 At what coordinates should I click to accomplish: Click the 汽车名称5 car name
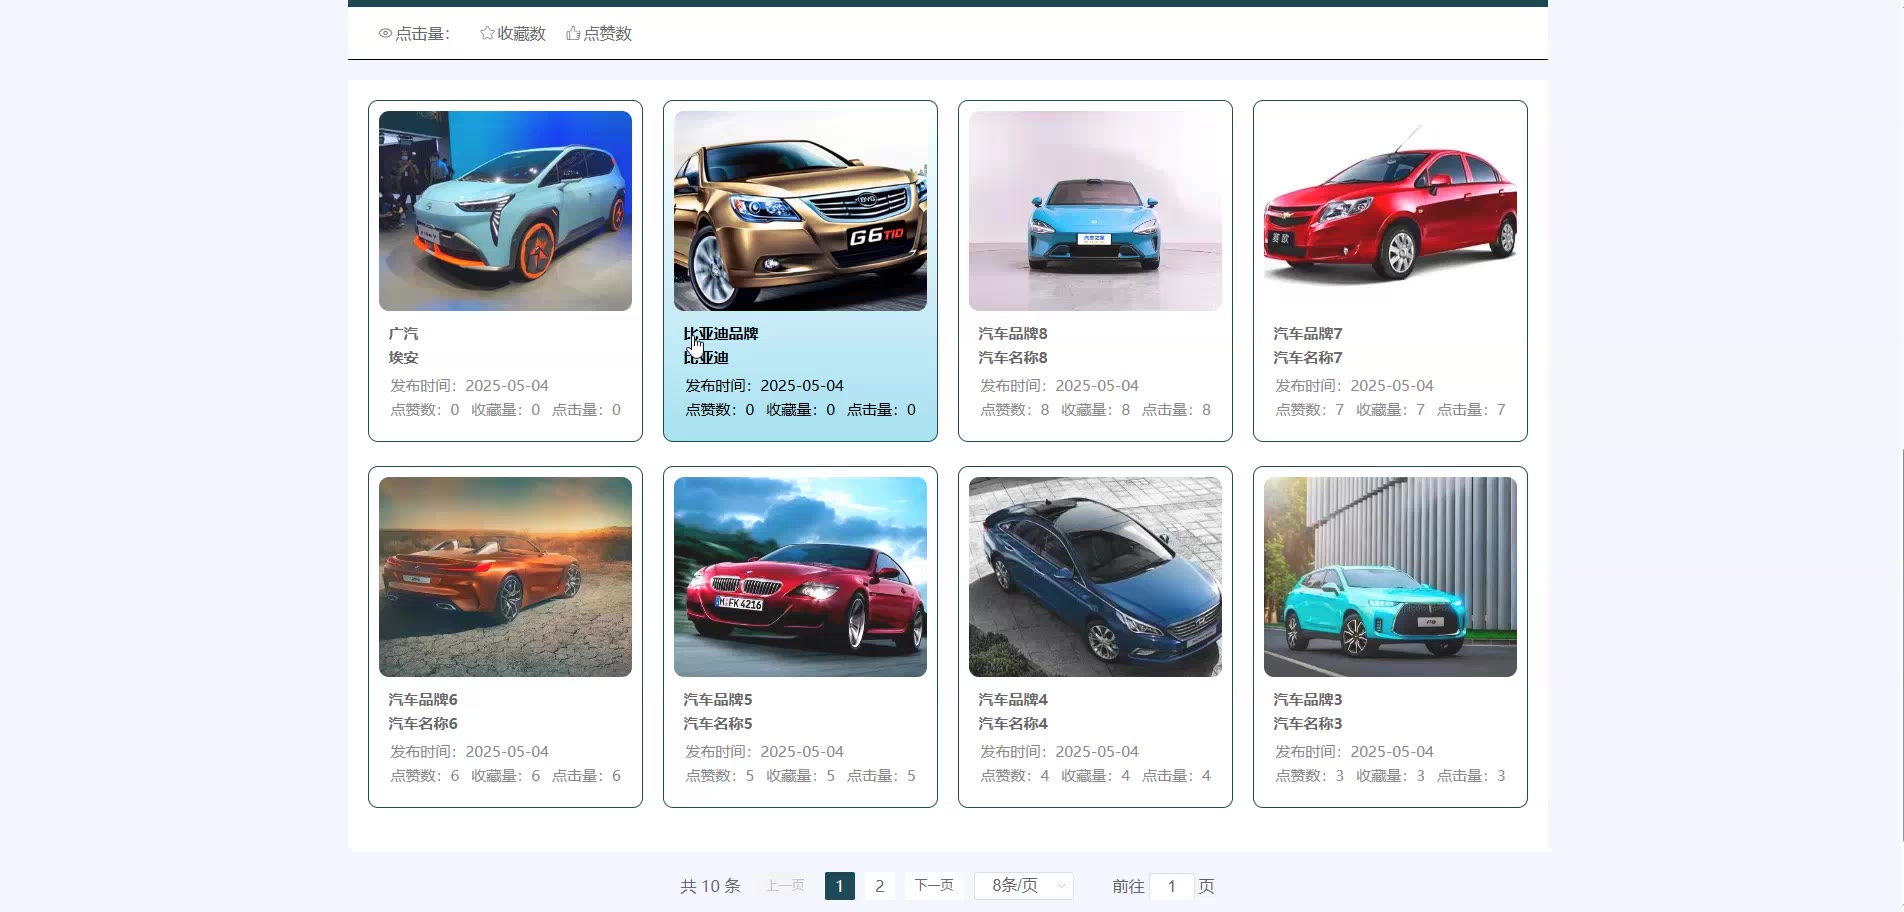point(718,724)
